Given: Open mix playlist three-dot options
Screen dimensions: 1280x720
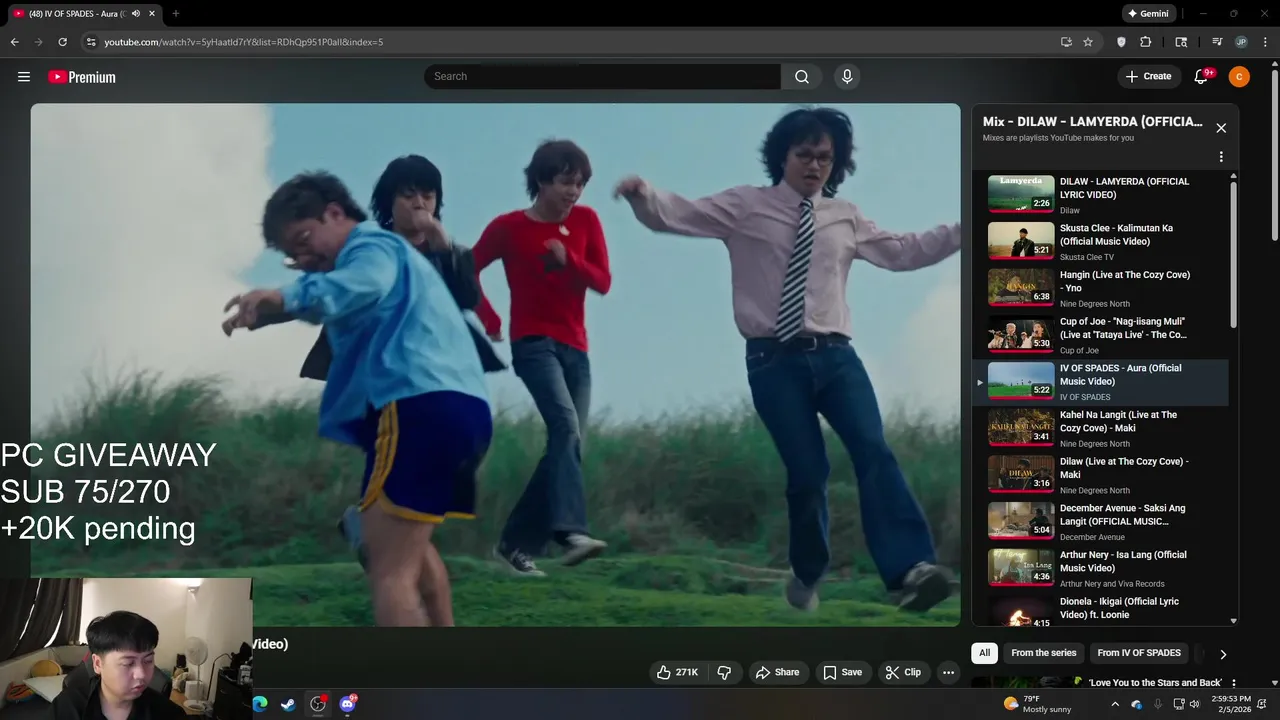Looking at the screenshot, I should tap(1221, 157).
